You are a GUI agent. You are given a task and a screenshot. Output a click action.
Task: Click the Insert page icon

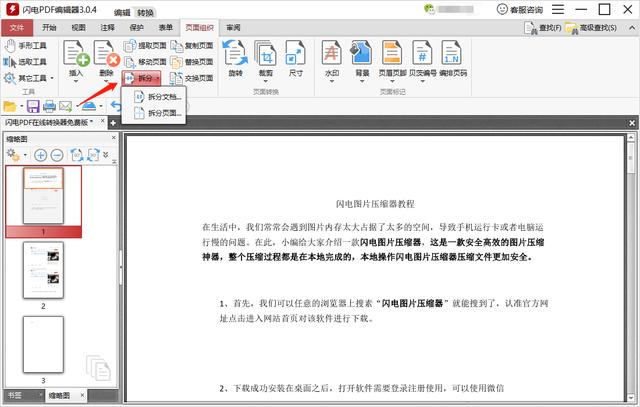(76, 53)
